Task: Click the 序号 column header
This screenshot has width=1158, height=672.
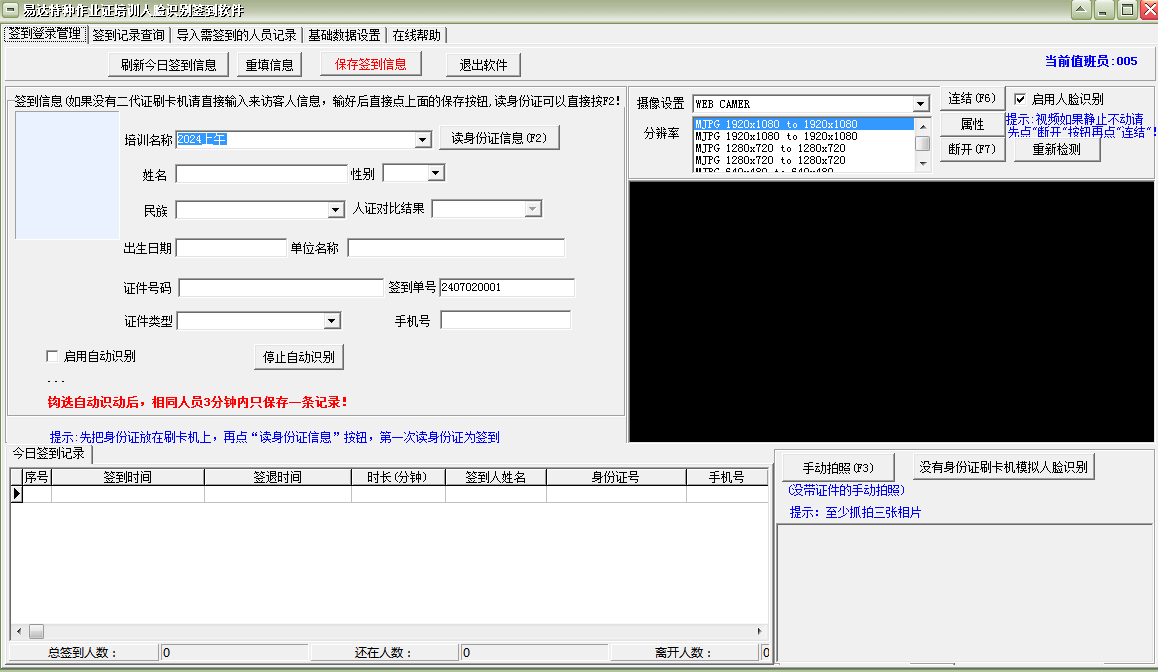Action: click(37, 477)
